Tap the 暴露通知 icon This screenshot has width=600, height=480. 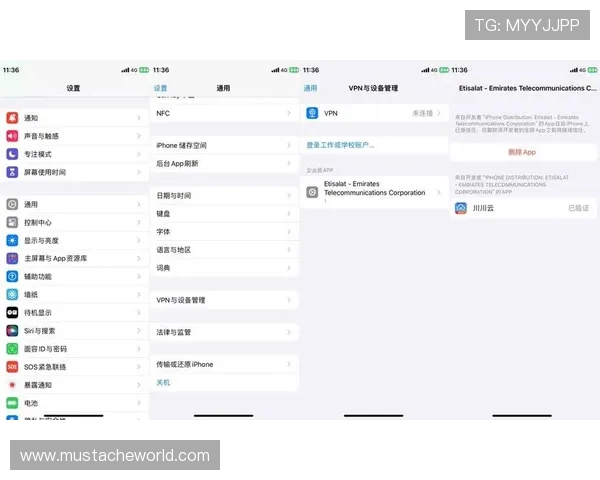click(x=12, y=385)
